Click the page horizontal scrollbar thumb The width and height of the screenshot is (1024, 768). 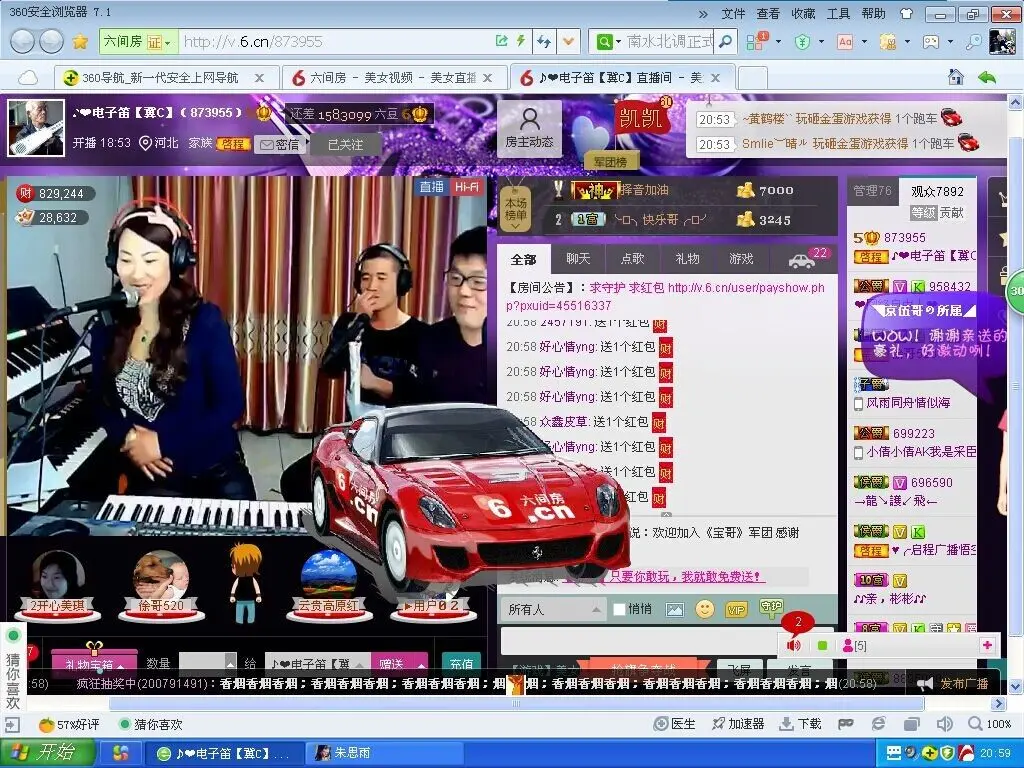coord(516,703)
